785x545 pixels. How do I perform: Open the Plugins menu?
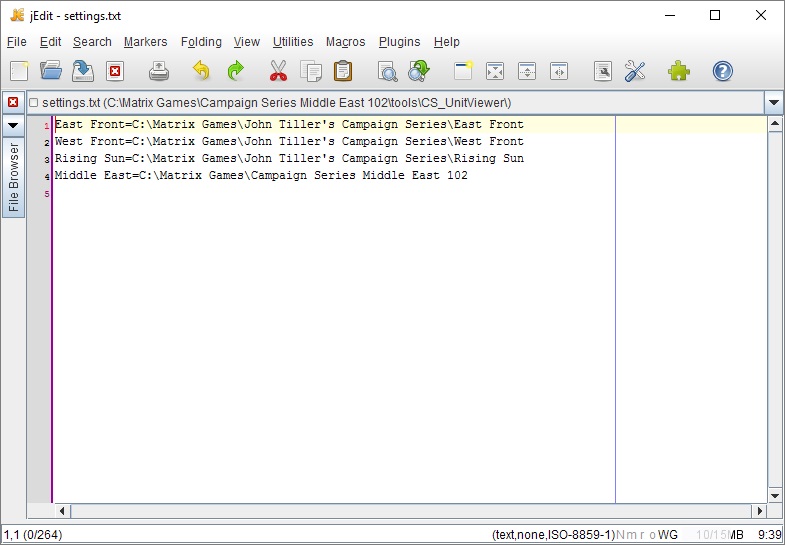coord(400,42)
